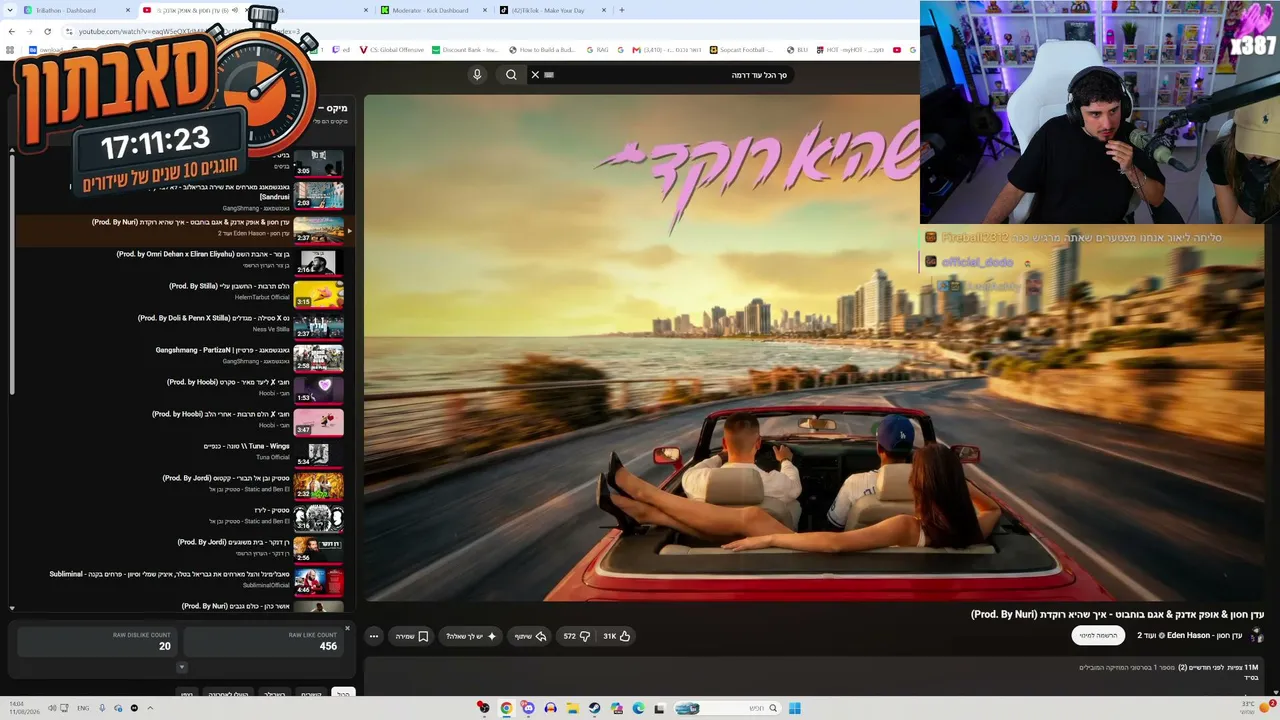The height and width of the screenshot is (720, 1280).
Task: Open the How to Build a Bud... bookmark
Action: pyautogui.click(x=542, y=50)
